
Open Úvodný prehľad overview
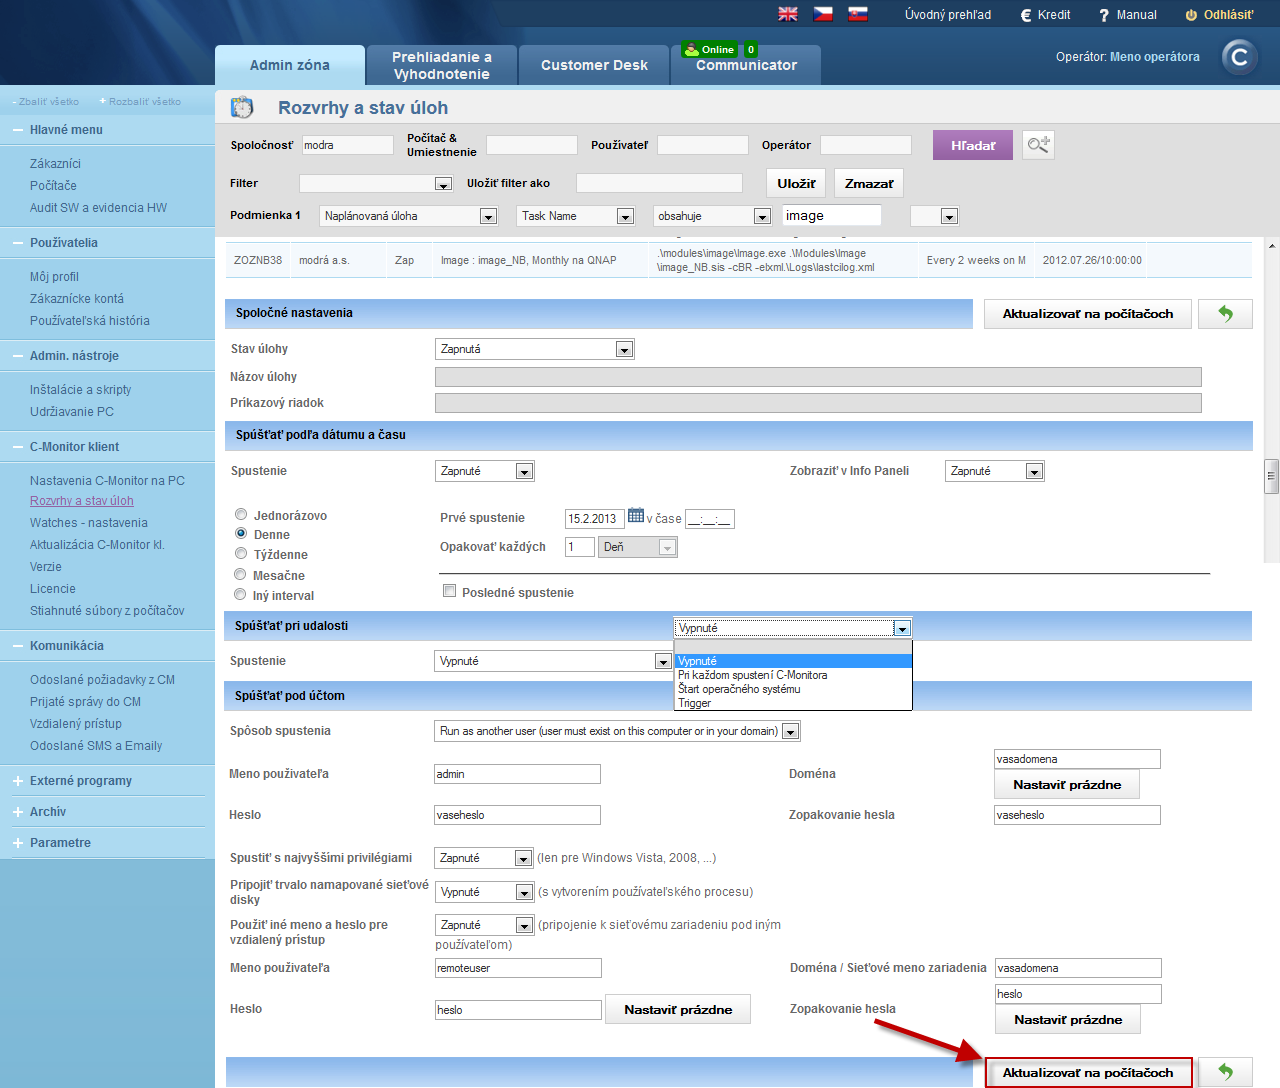(948, 15)
